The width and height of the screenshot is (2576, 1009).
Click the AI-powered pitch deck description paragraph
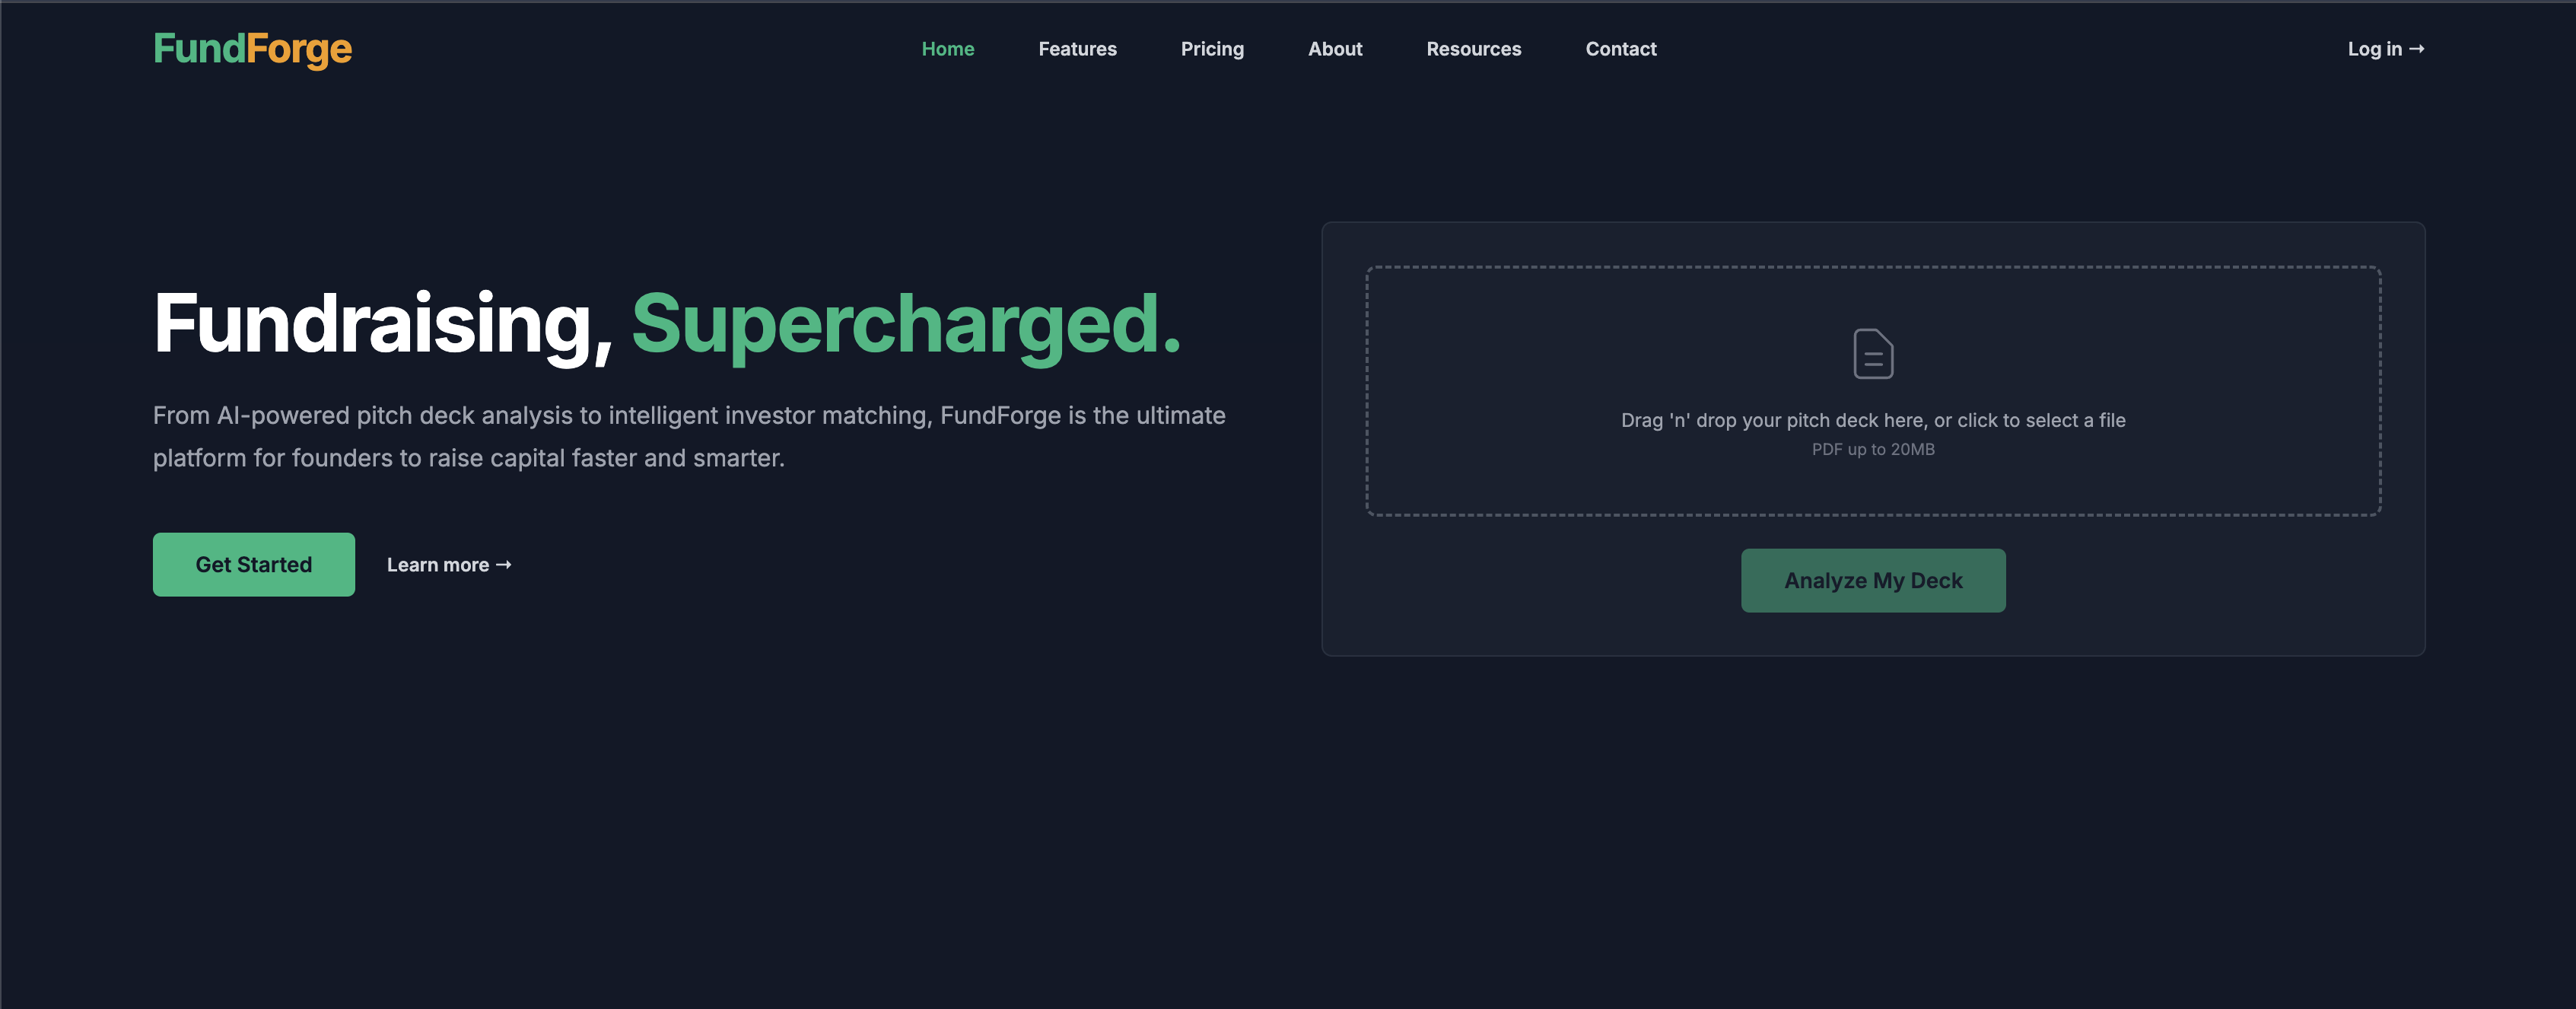click(688, 436)
